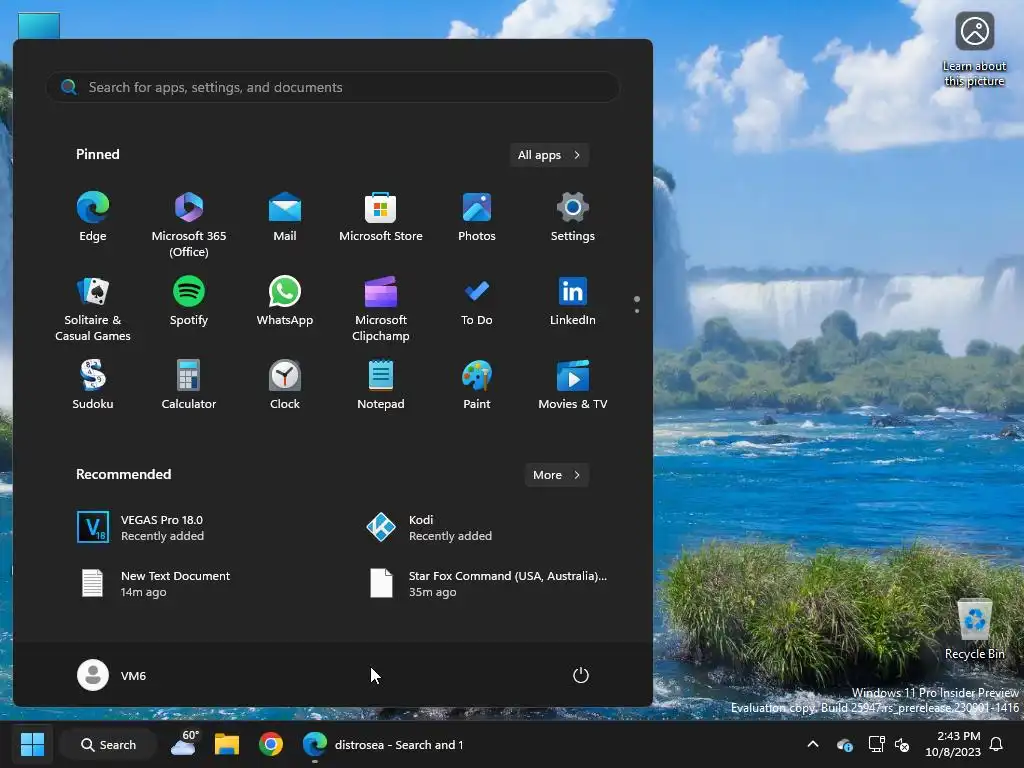
Task: Launch the To Do app
Action: (477, 301)
